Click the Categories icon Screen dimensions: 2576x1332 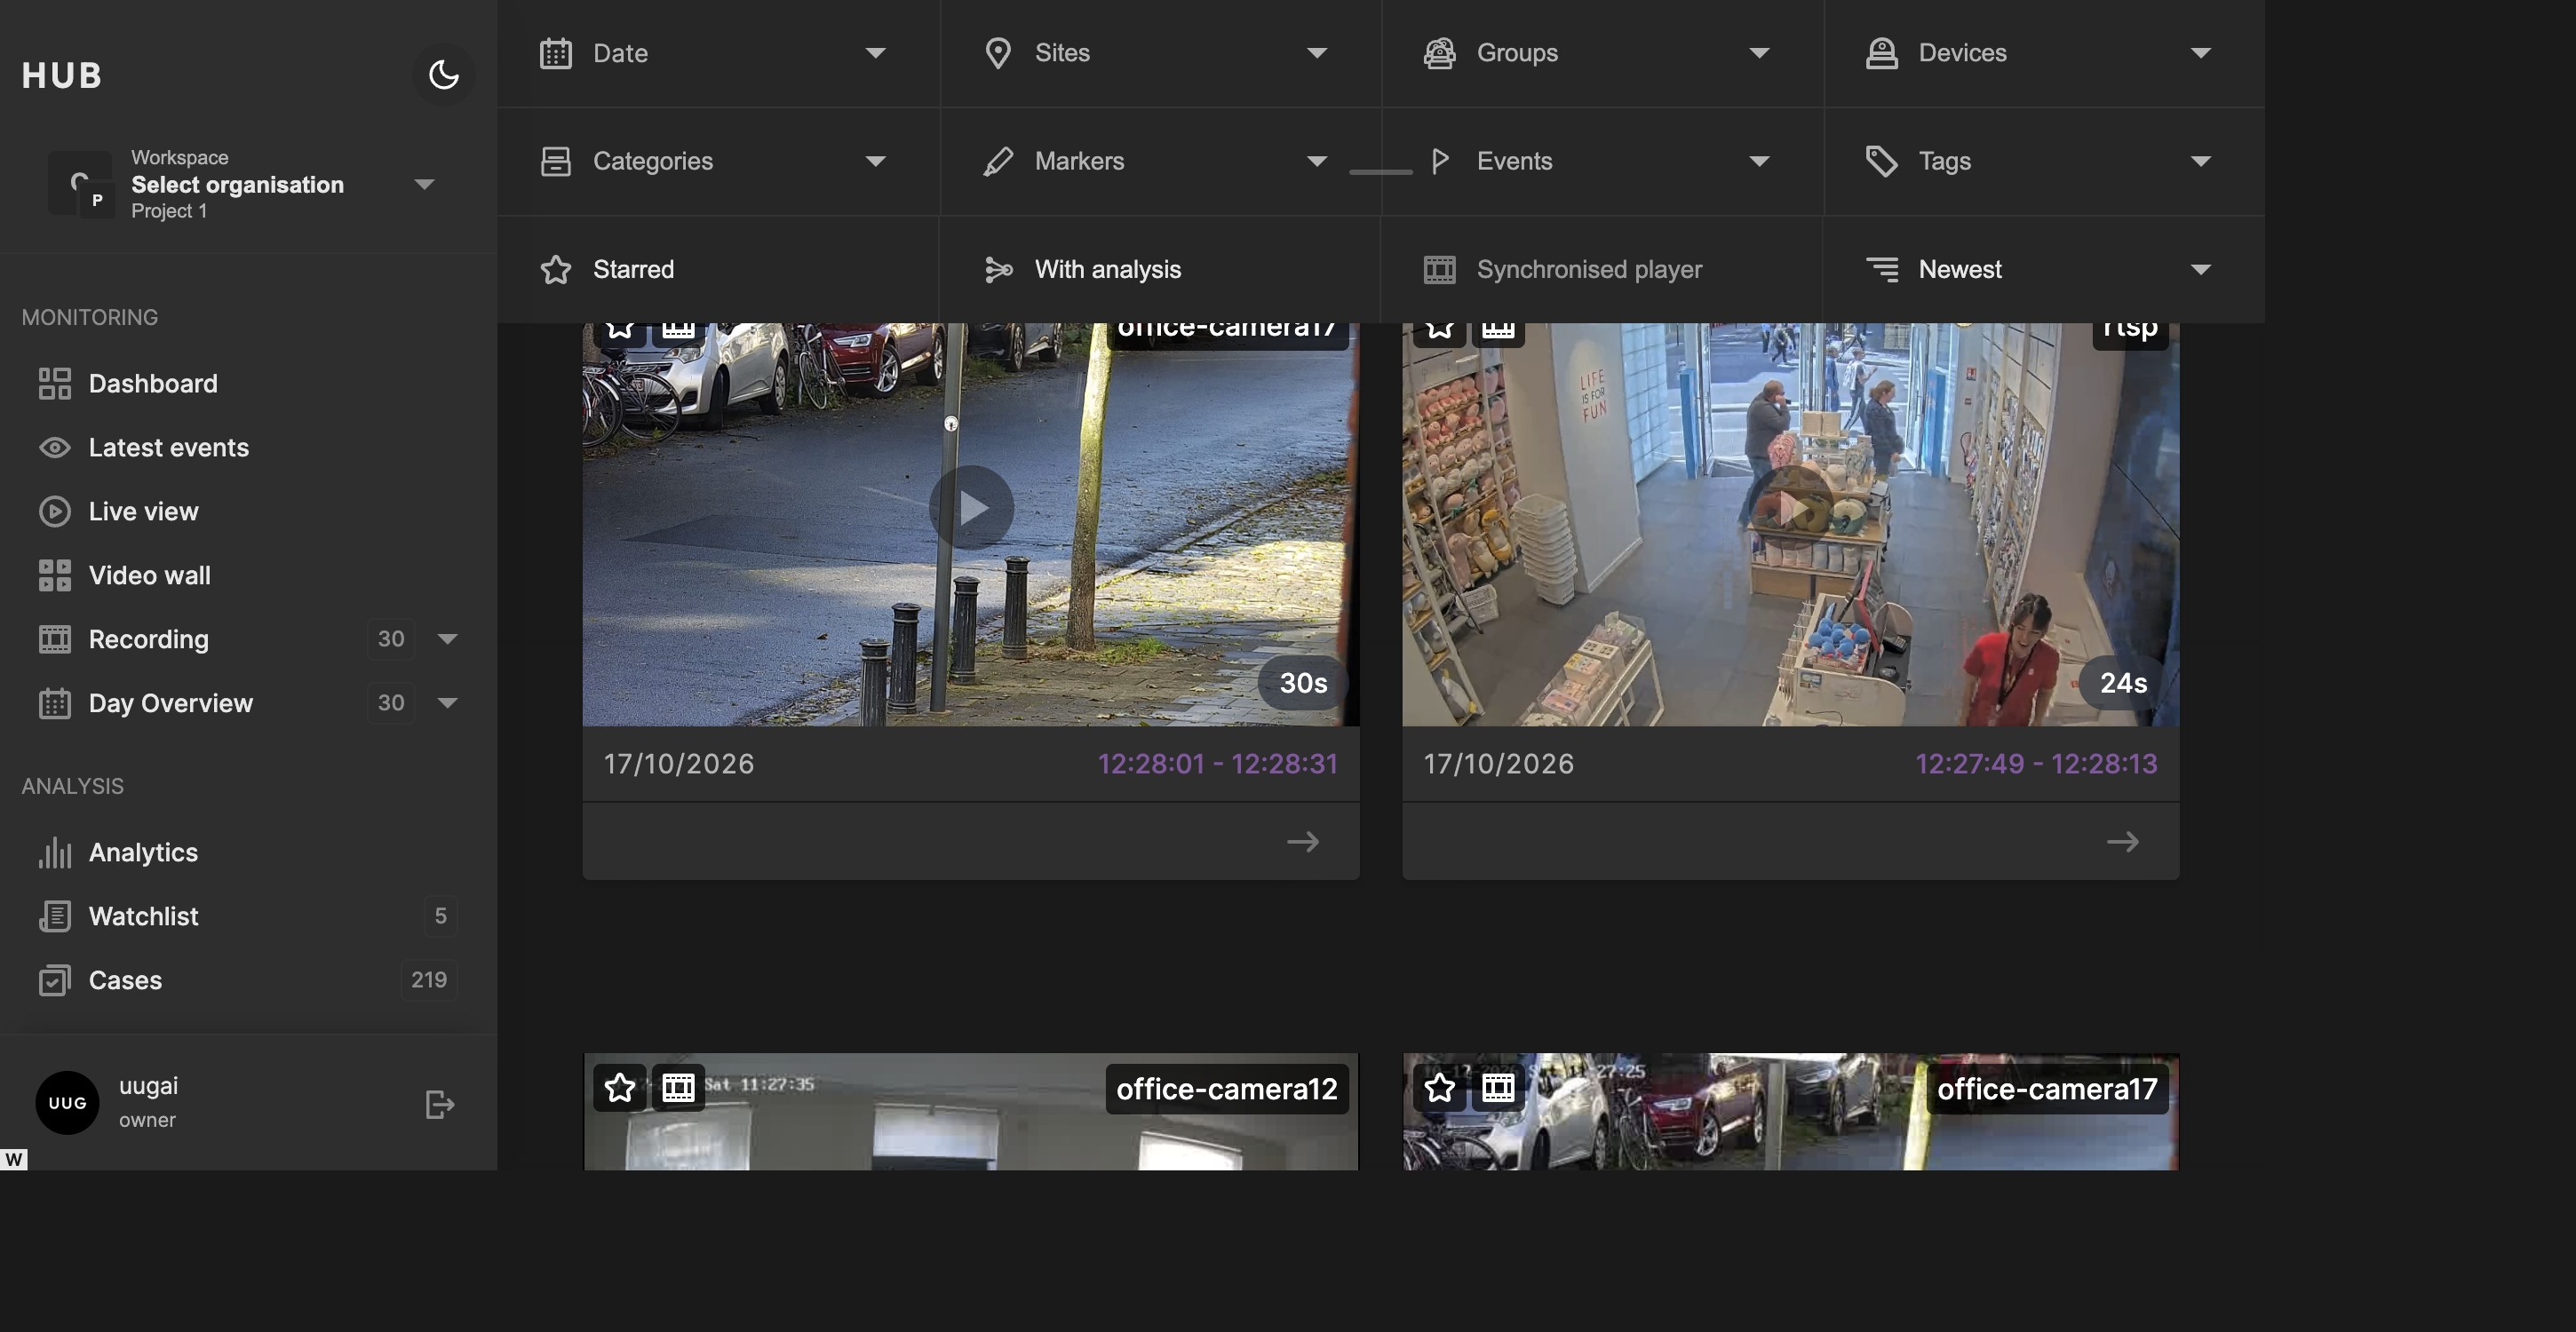tap(555, 161)
